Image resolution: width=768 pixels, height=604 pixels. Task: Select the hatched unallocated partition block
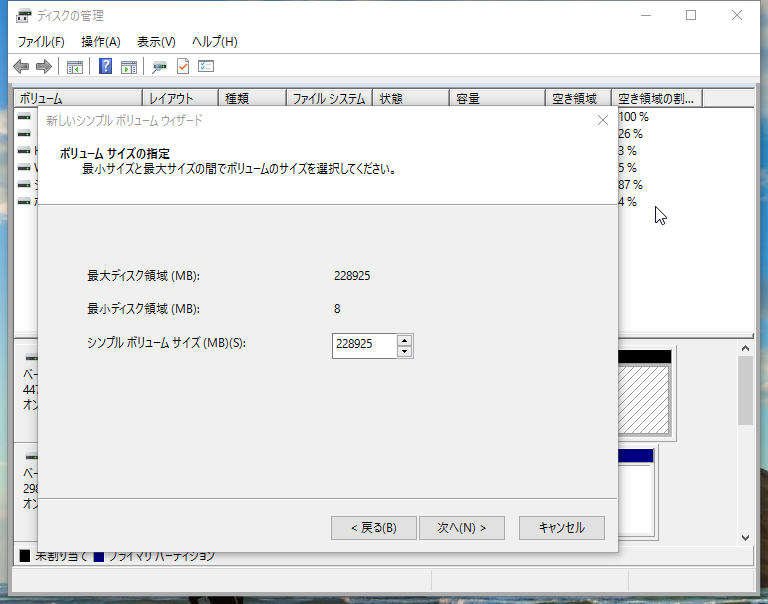click(643, 400)
